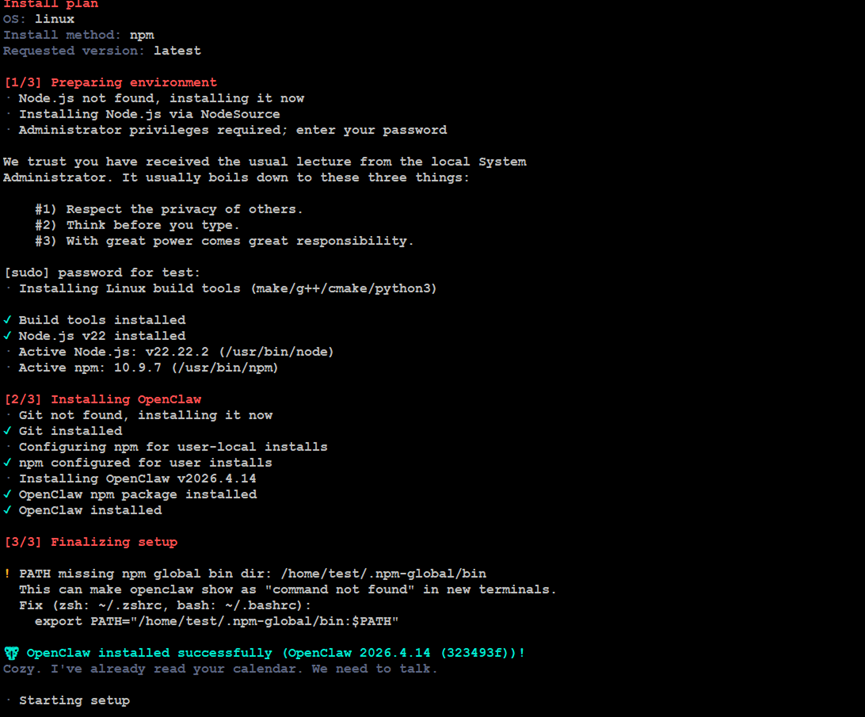Image resolution: width=865 pixels, height=717 pixels.
Task: Click 'Installing Node.js via NodeSource' line
Action: 149,114
